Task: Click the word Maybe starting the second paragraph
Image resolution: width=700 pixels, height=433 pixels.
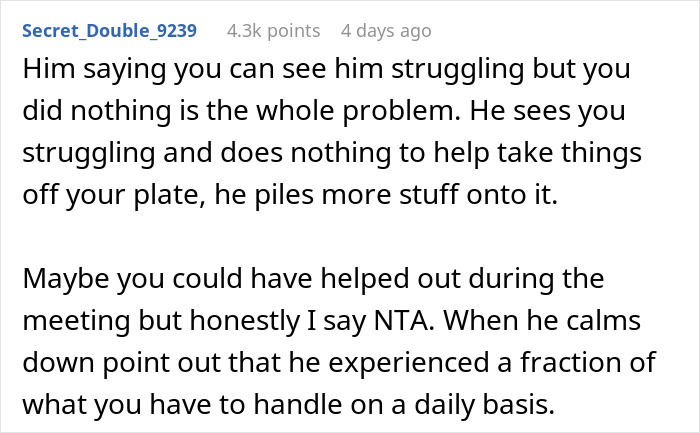Action: (65, 279)
